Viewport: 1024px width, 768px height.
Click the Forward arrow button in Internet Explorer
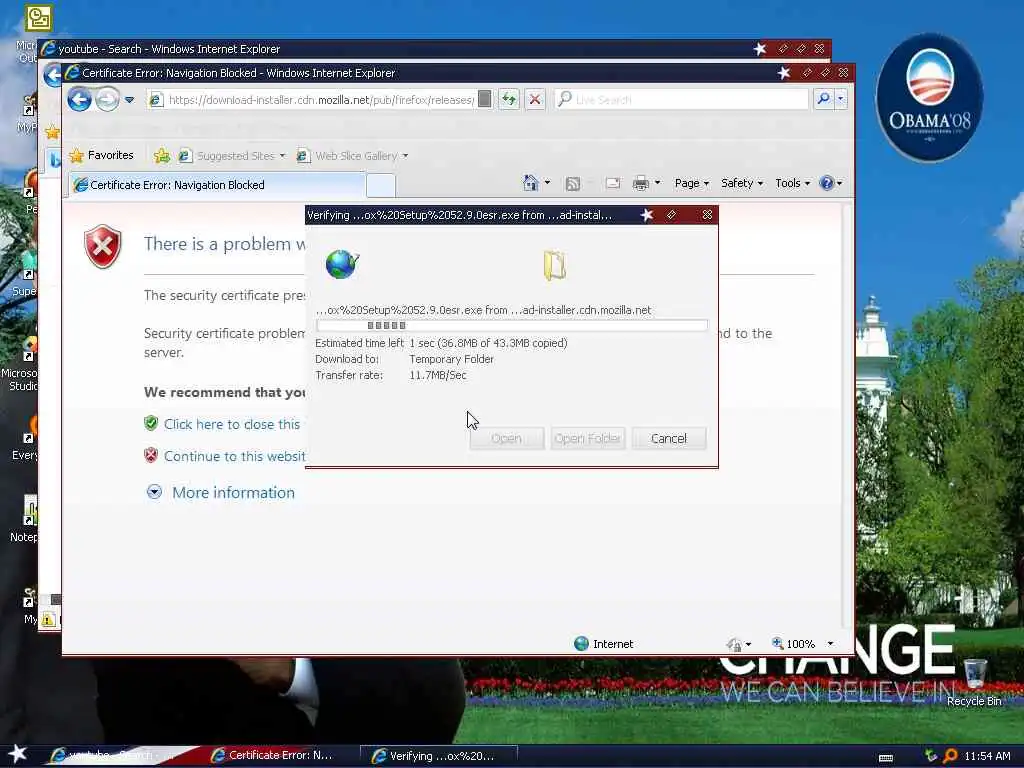coord(108,100)
